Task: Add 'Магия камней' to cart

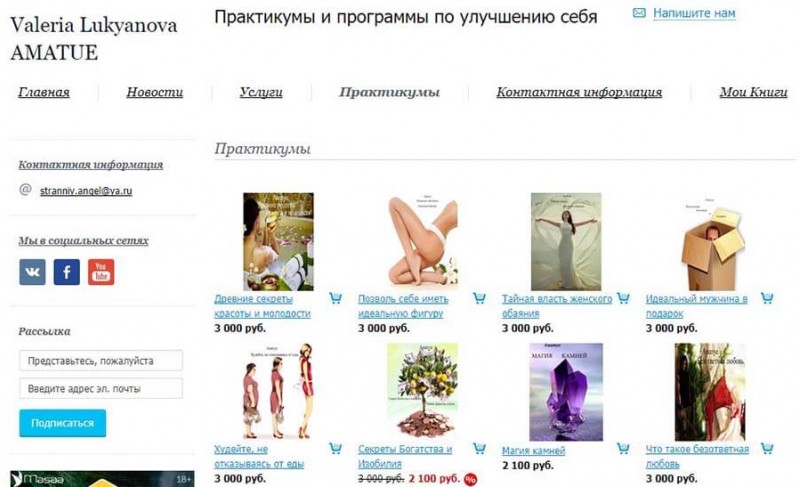Action: [623, 449]
